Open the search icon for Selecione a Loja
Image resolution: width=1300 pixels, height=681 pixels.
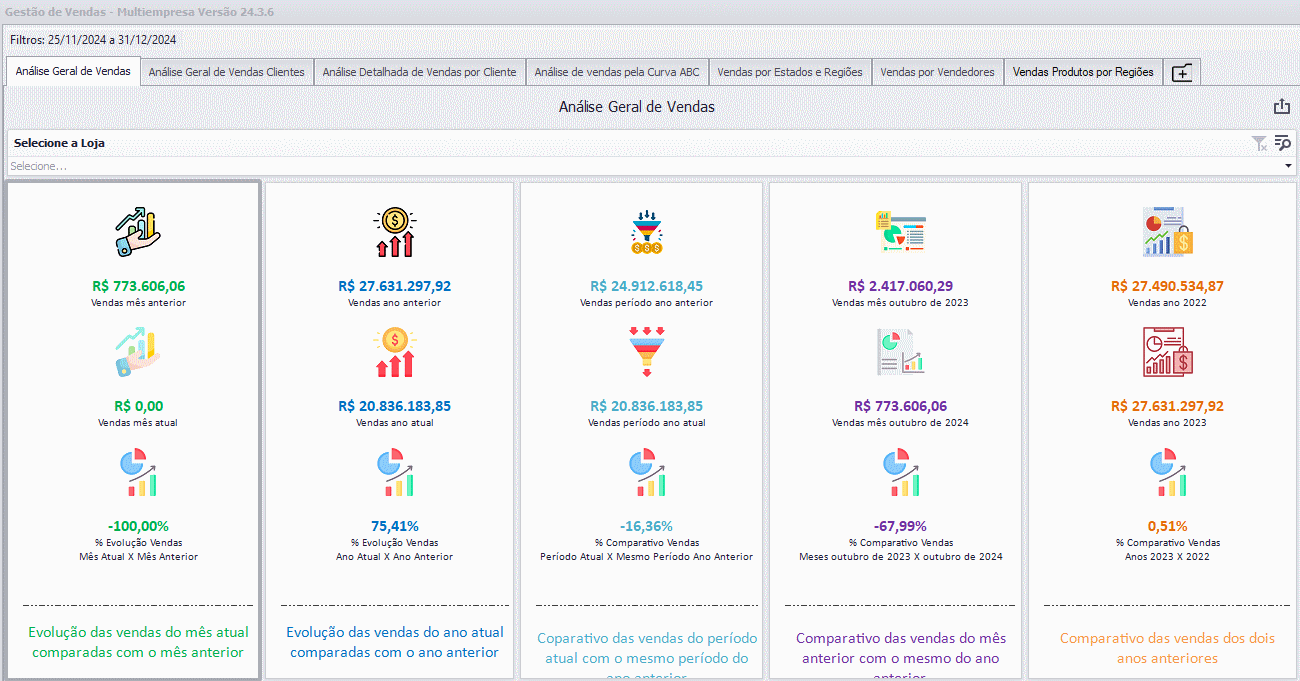1282,144
